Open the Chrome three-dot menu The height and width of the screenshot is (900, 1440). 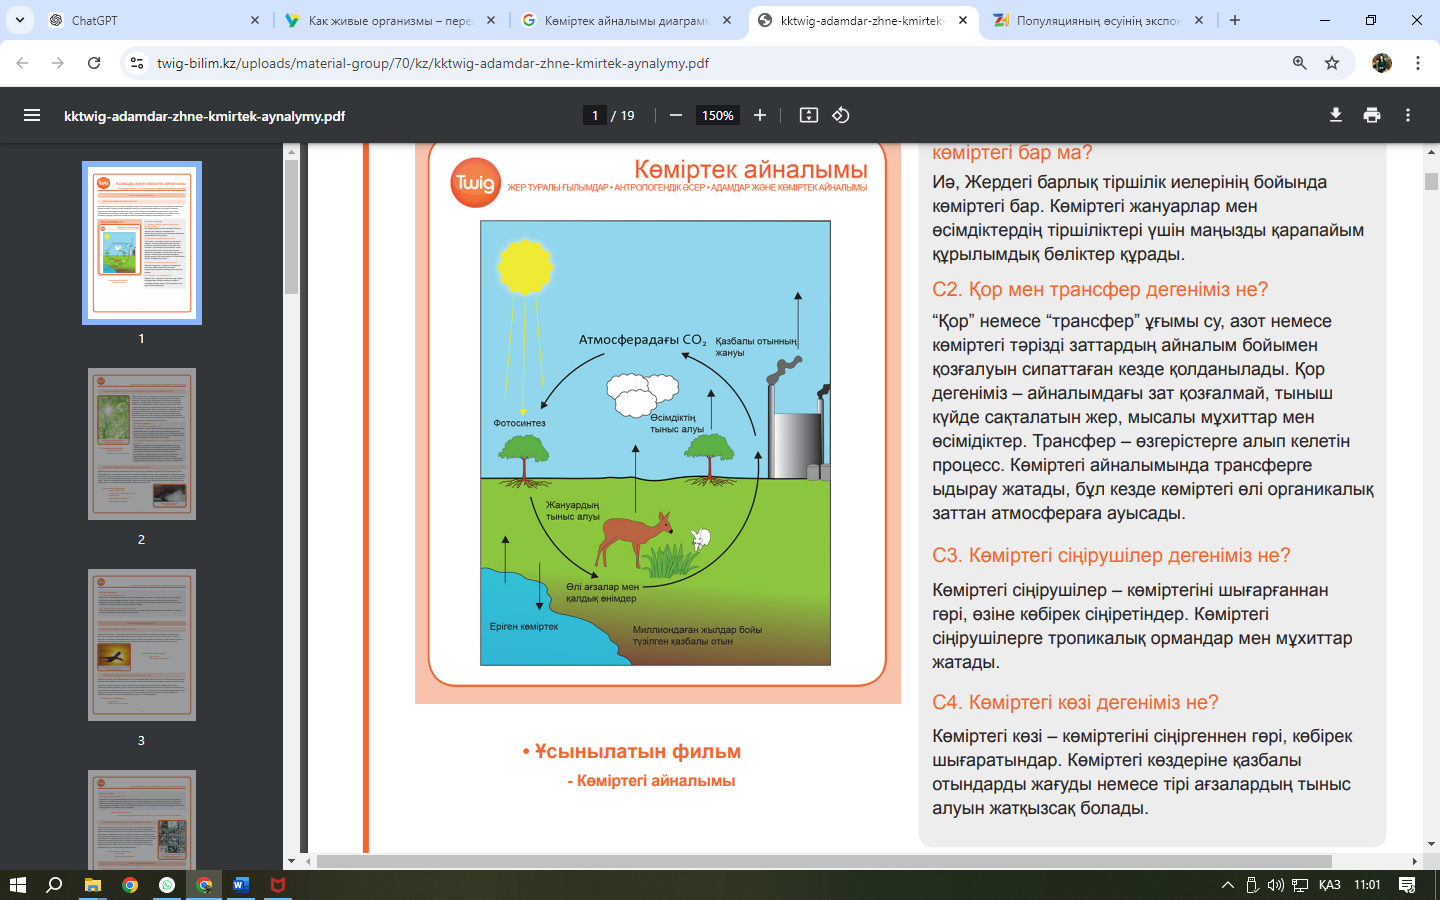tap(1418, 63)
